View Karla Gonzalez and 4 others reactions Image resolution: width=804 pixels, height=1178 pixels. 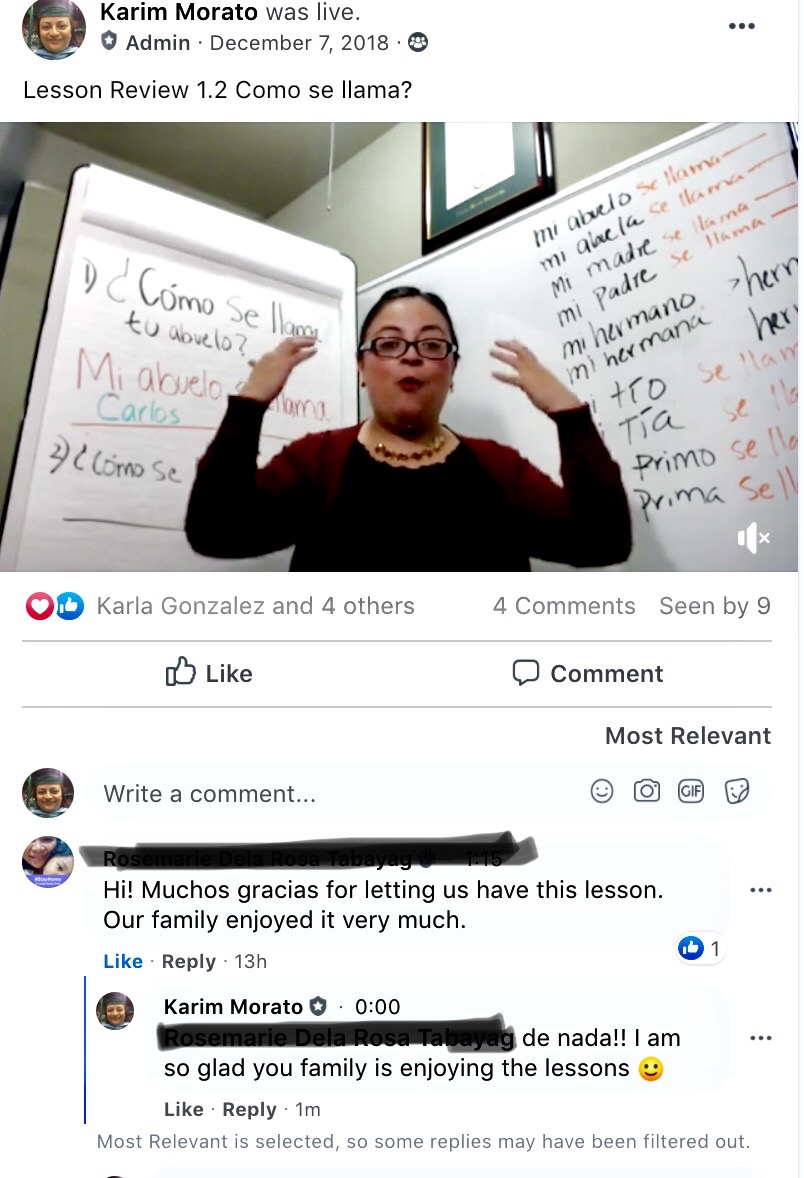[x=255, y=606]
